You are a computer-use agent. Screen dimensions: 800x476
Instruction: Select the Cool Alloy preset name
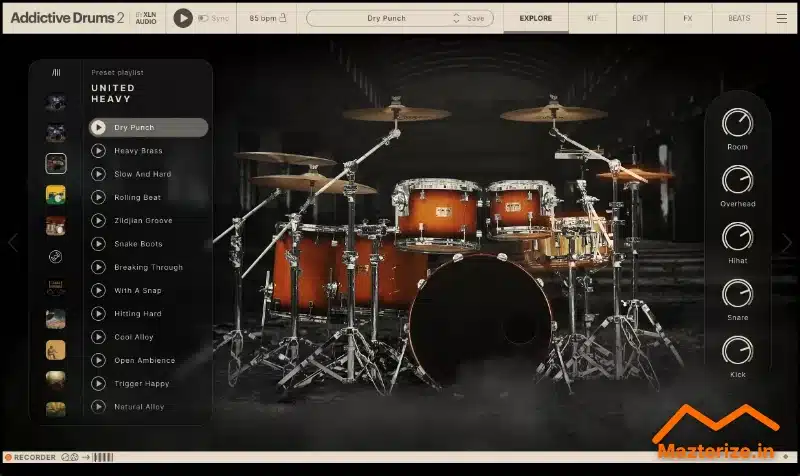click(x=134, y=337)
